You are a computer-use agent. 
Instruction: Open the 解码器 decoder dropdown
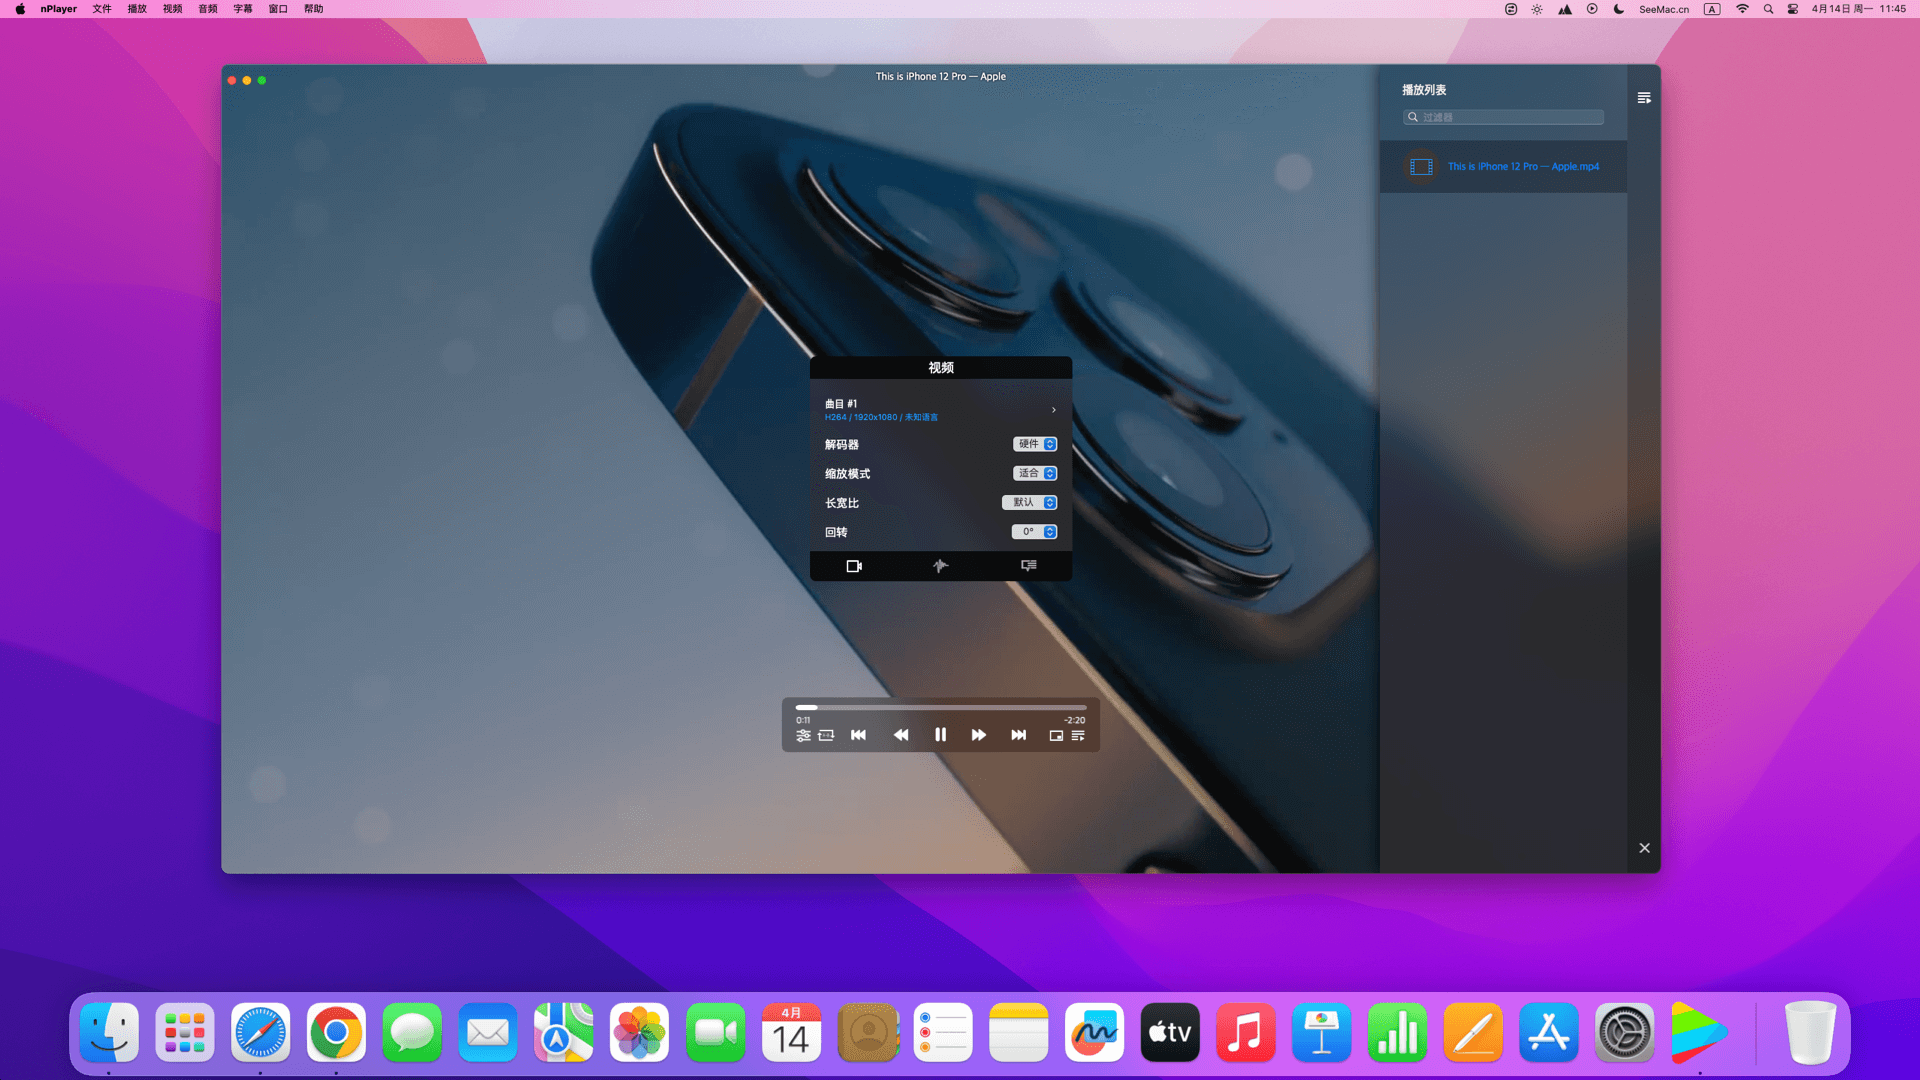1035,444
